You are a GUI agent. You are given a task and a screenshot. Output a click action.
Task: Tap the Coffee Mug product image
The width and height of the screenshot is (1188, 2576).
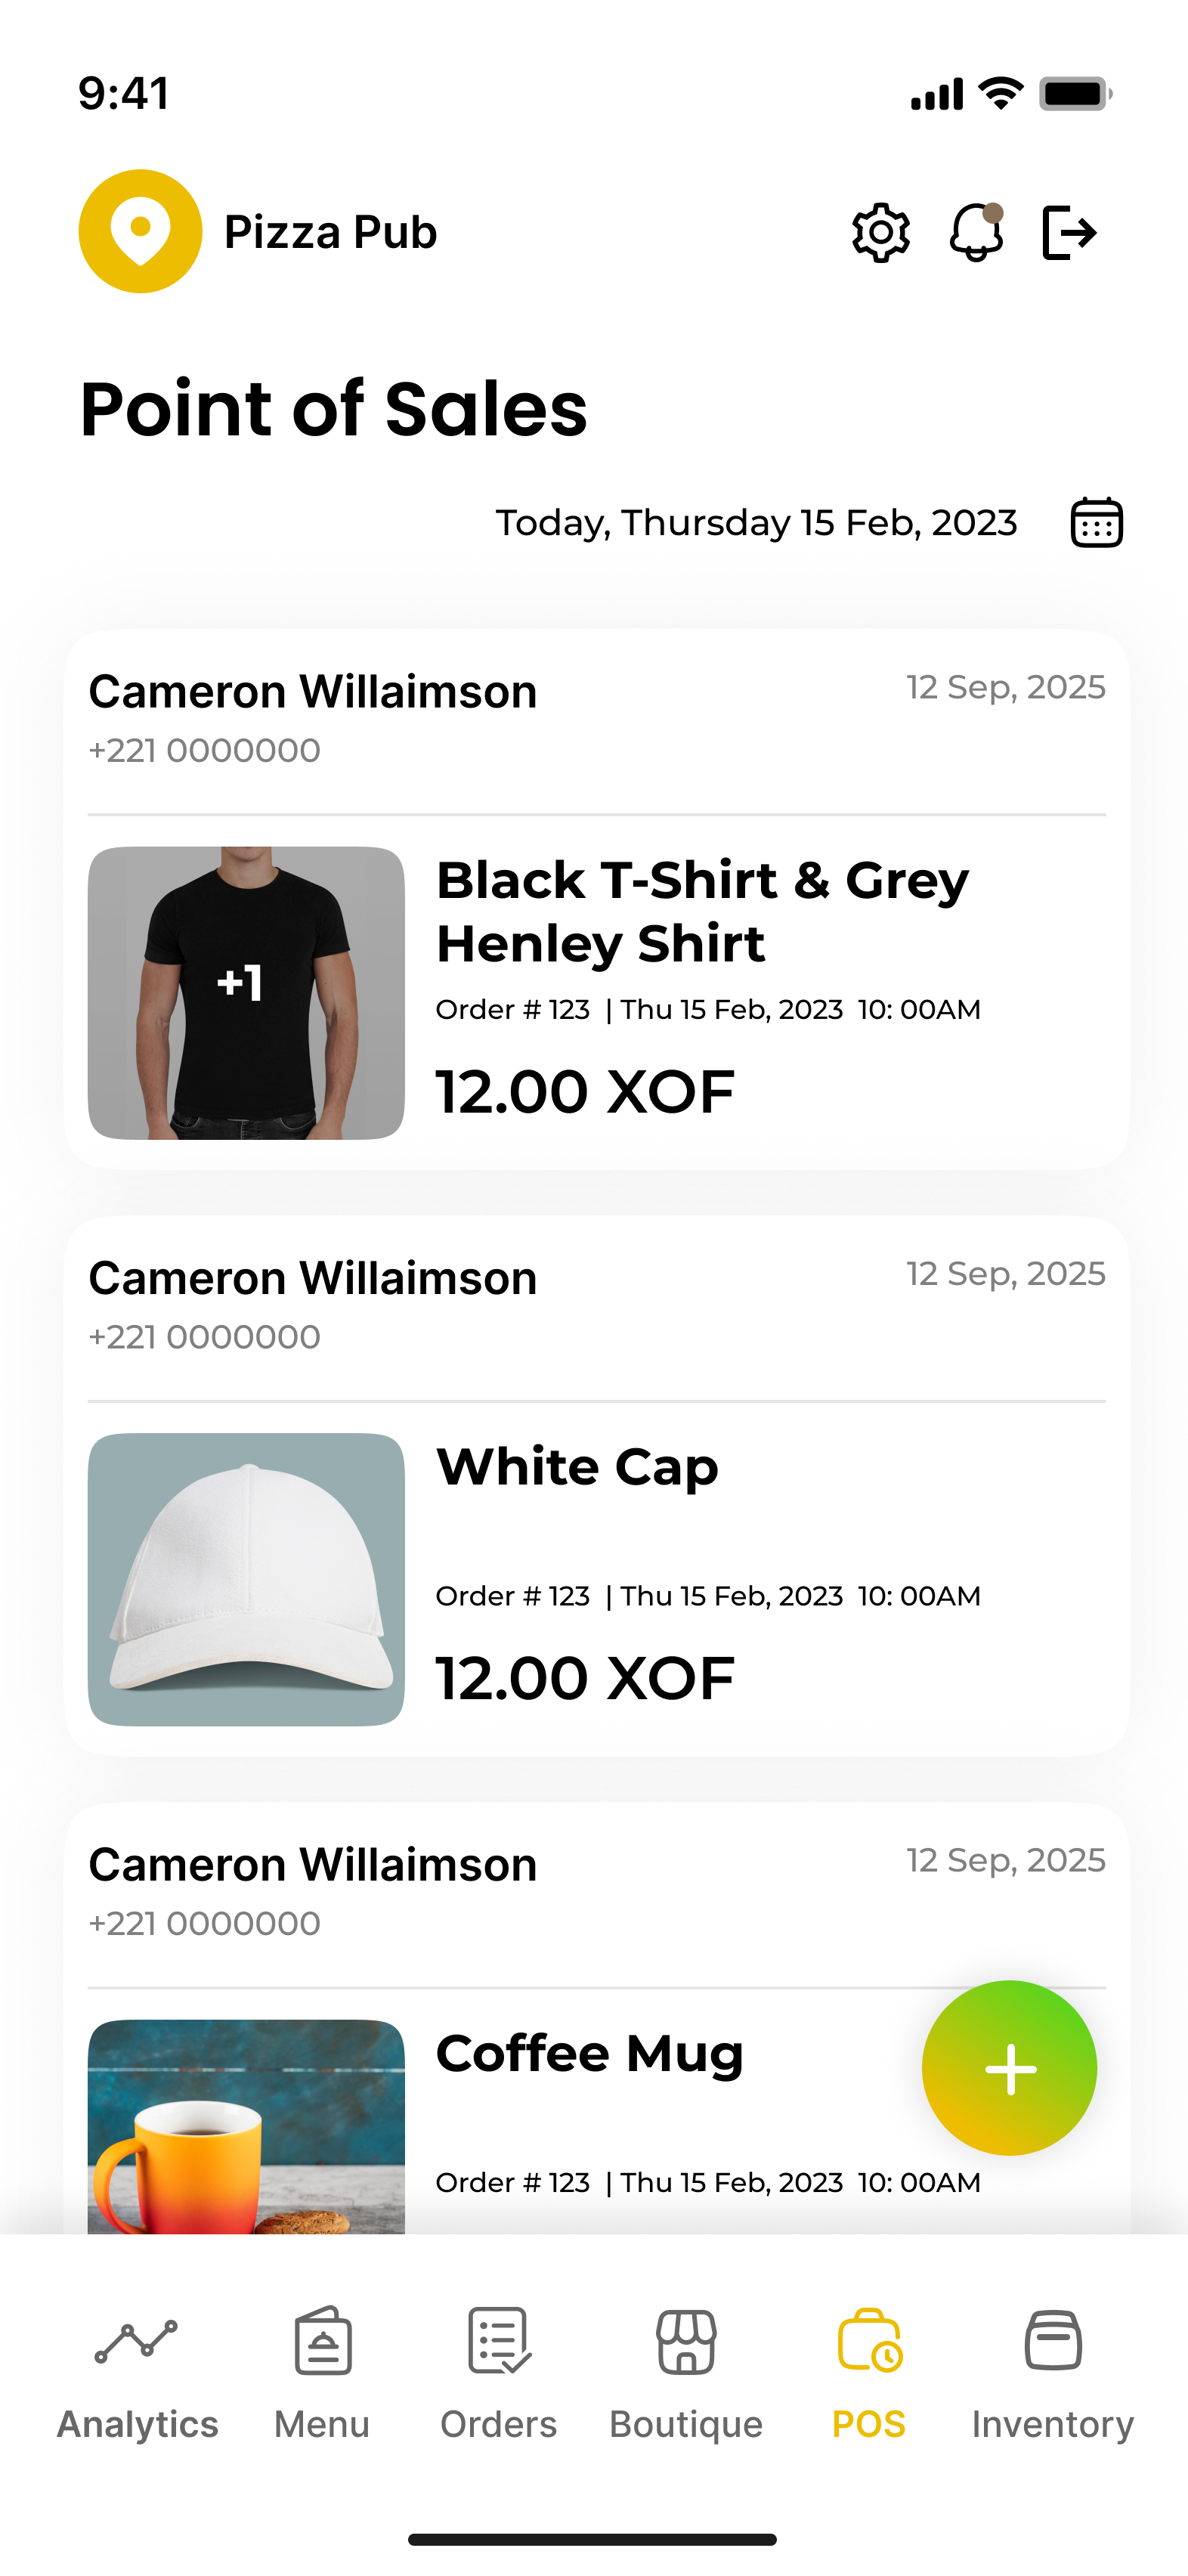[x=246, y=2126]
